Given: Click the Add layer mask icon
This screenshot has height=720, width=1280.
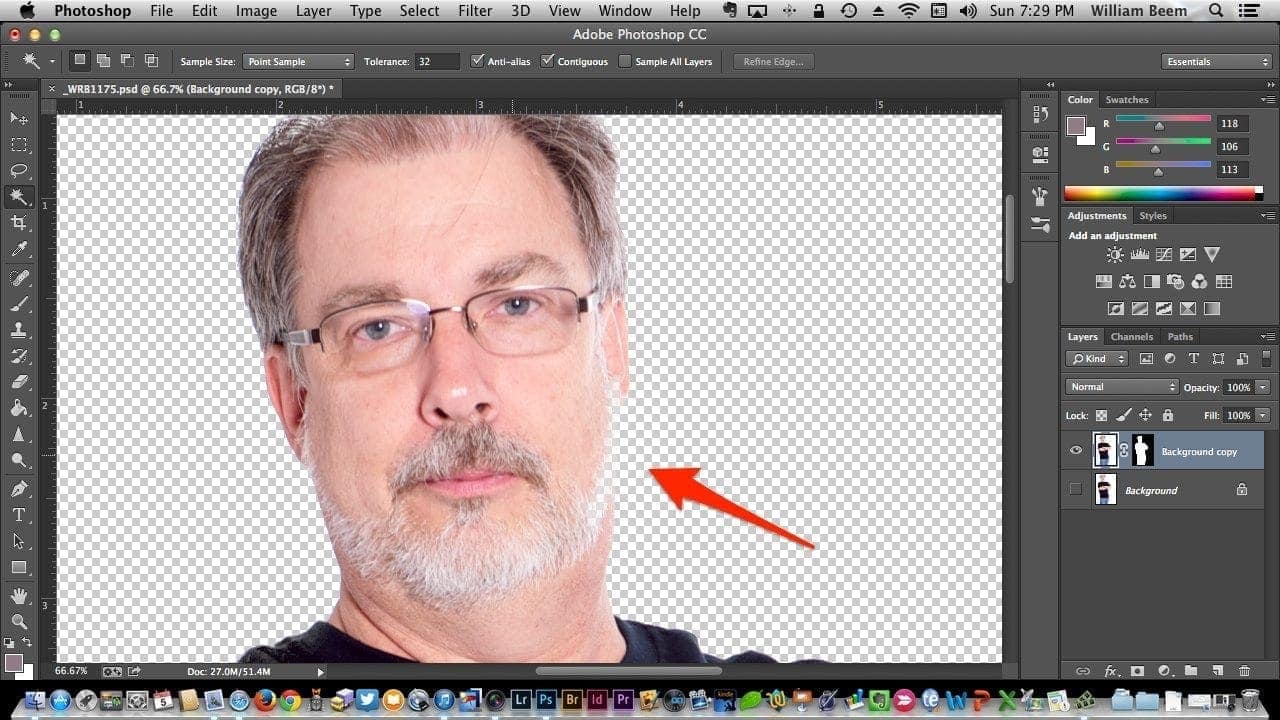Looking at the screenshot, I should click(x=1137, y=671).
